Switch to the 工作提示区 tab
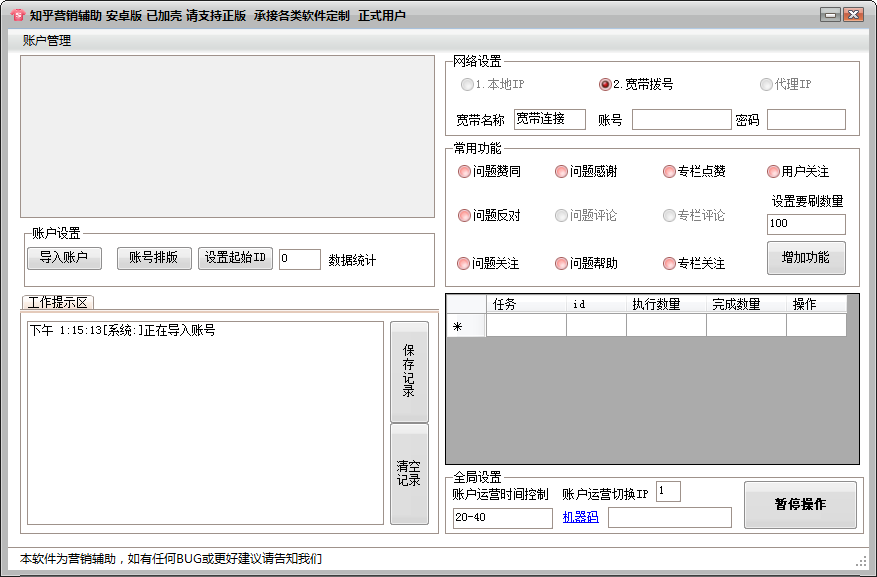Screen dimensions: 877x577 (58, 302)
